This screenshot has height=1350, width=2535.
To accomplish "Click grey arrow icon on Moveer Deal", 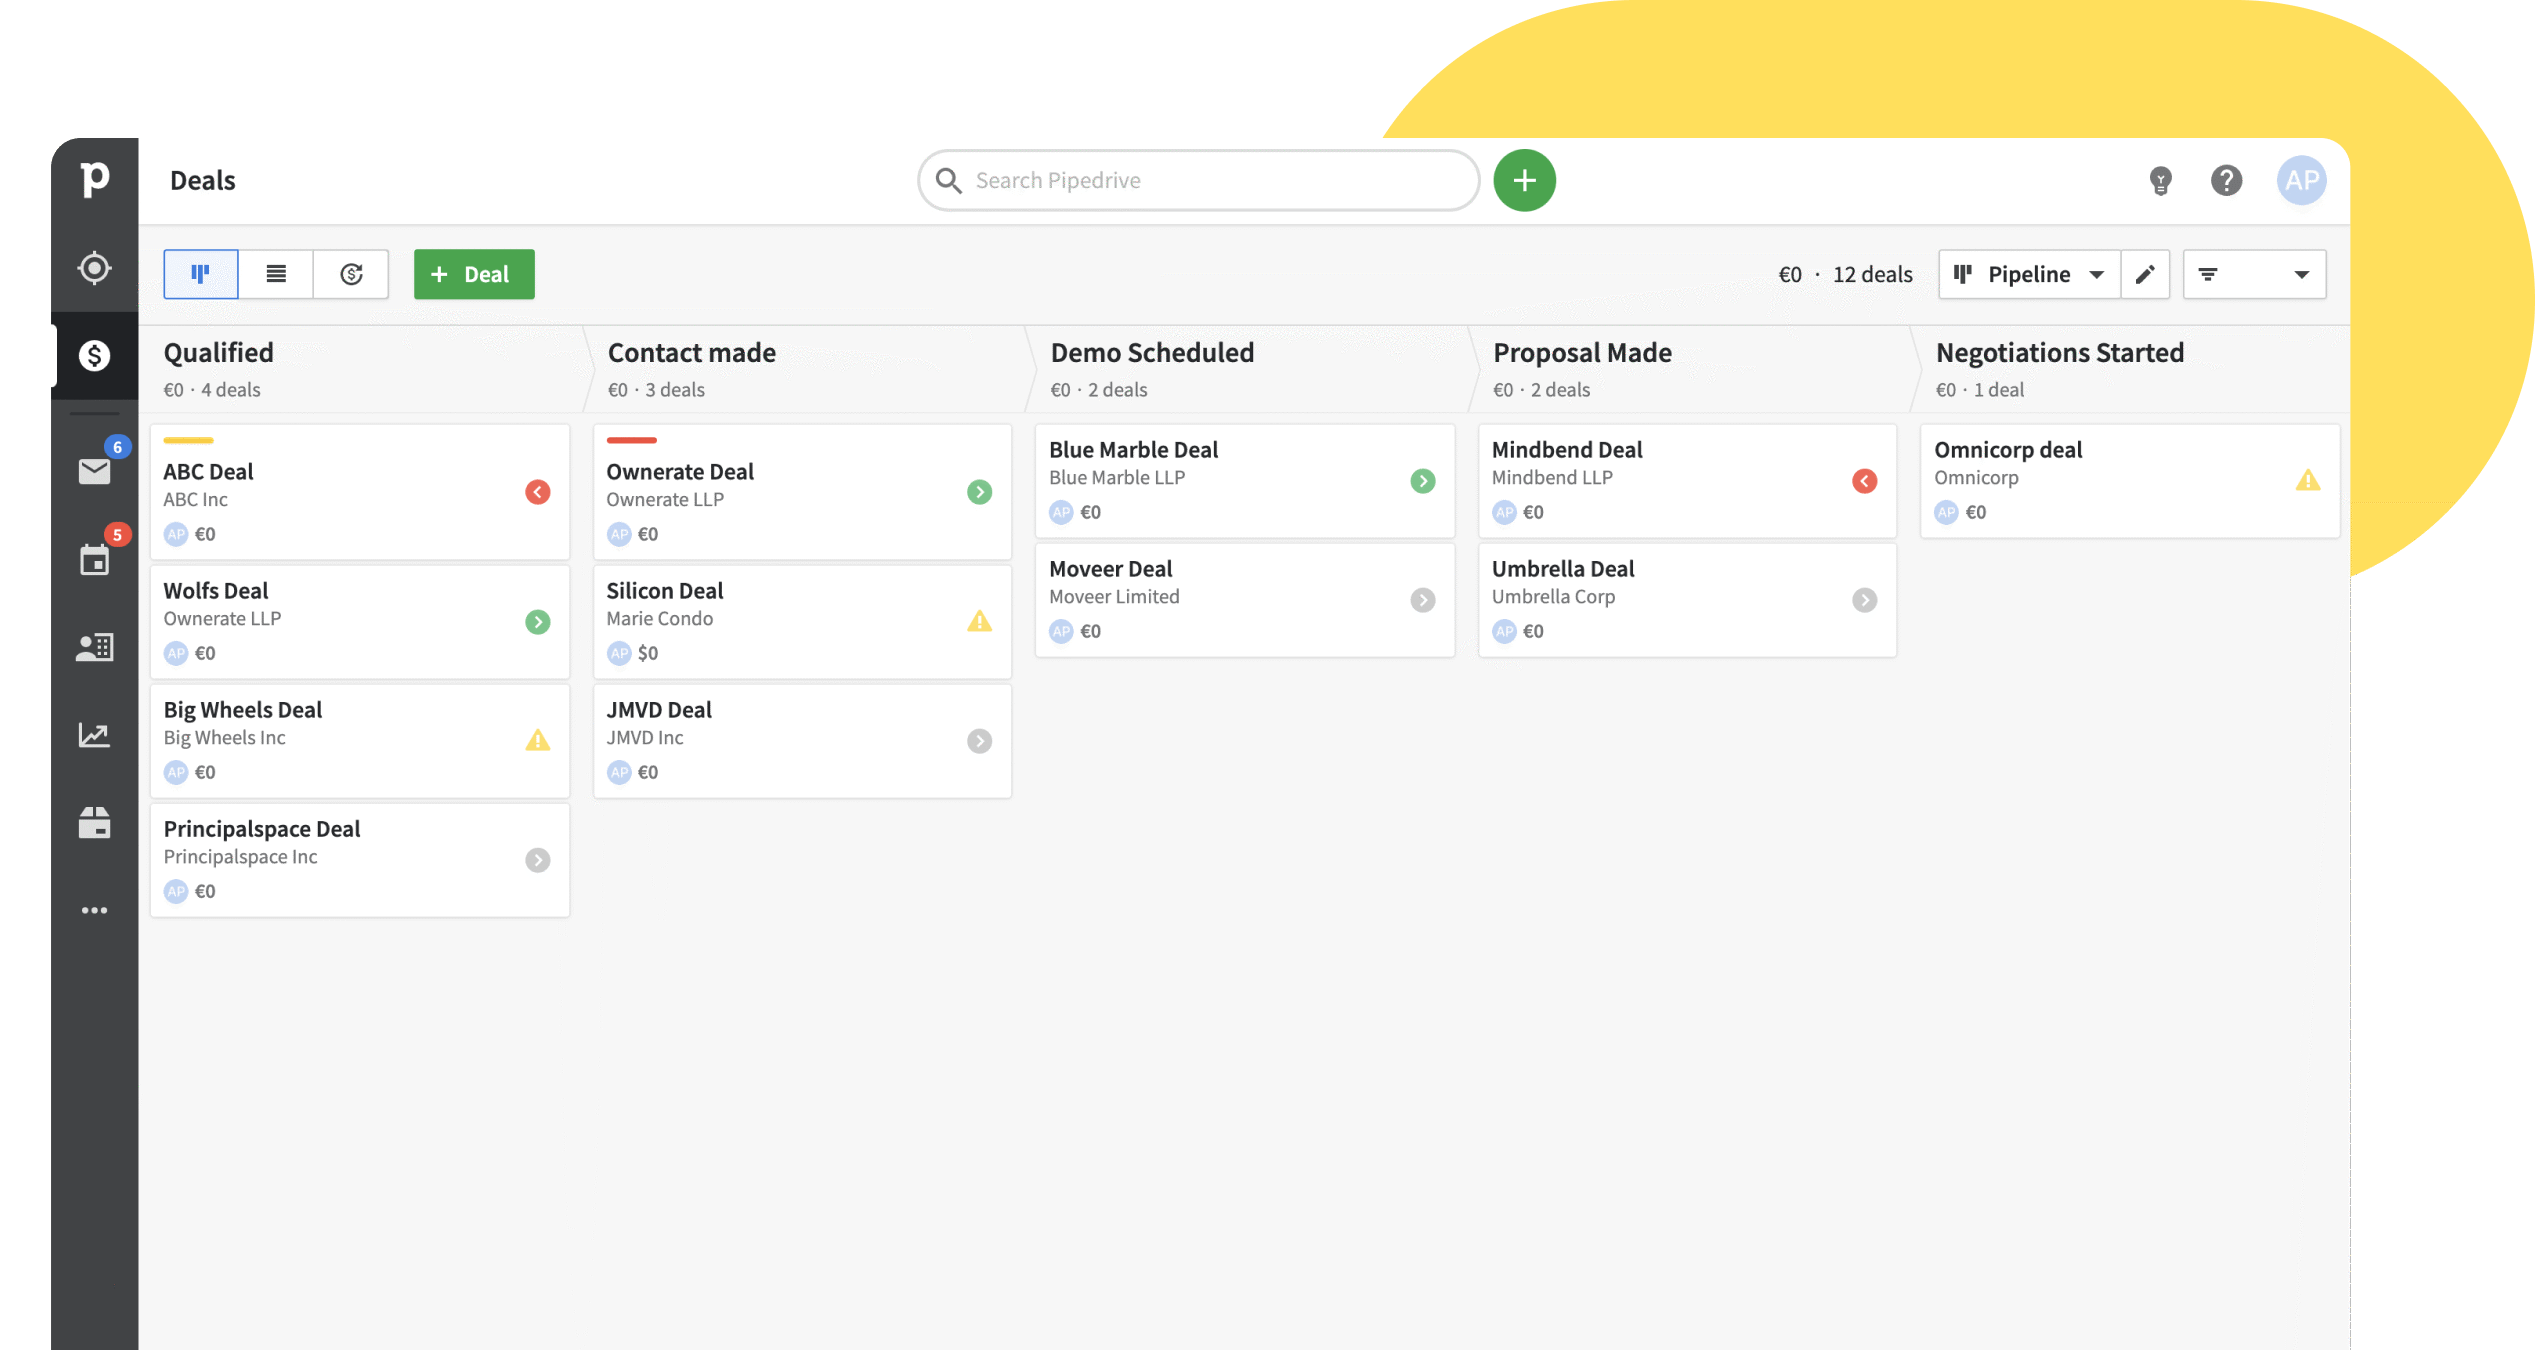I will pyautogui.click(x=1423, y=600).
